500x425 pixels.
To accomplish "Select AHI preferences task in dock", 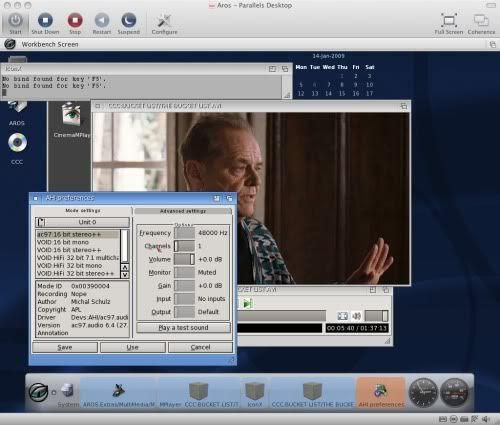I will point(381,393).
